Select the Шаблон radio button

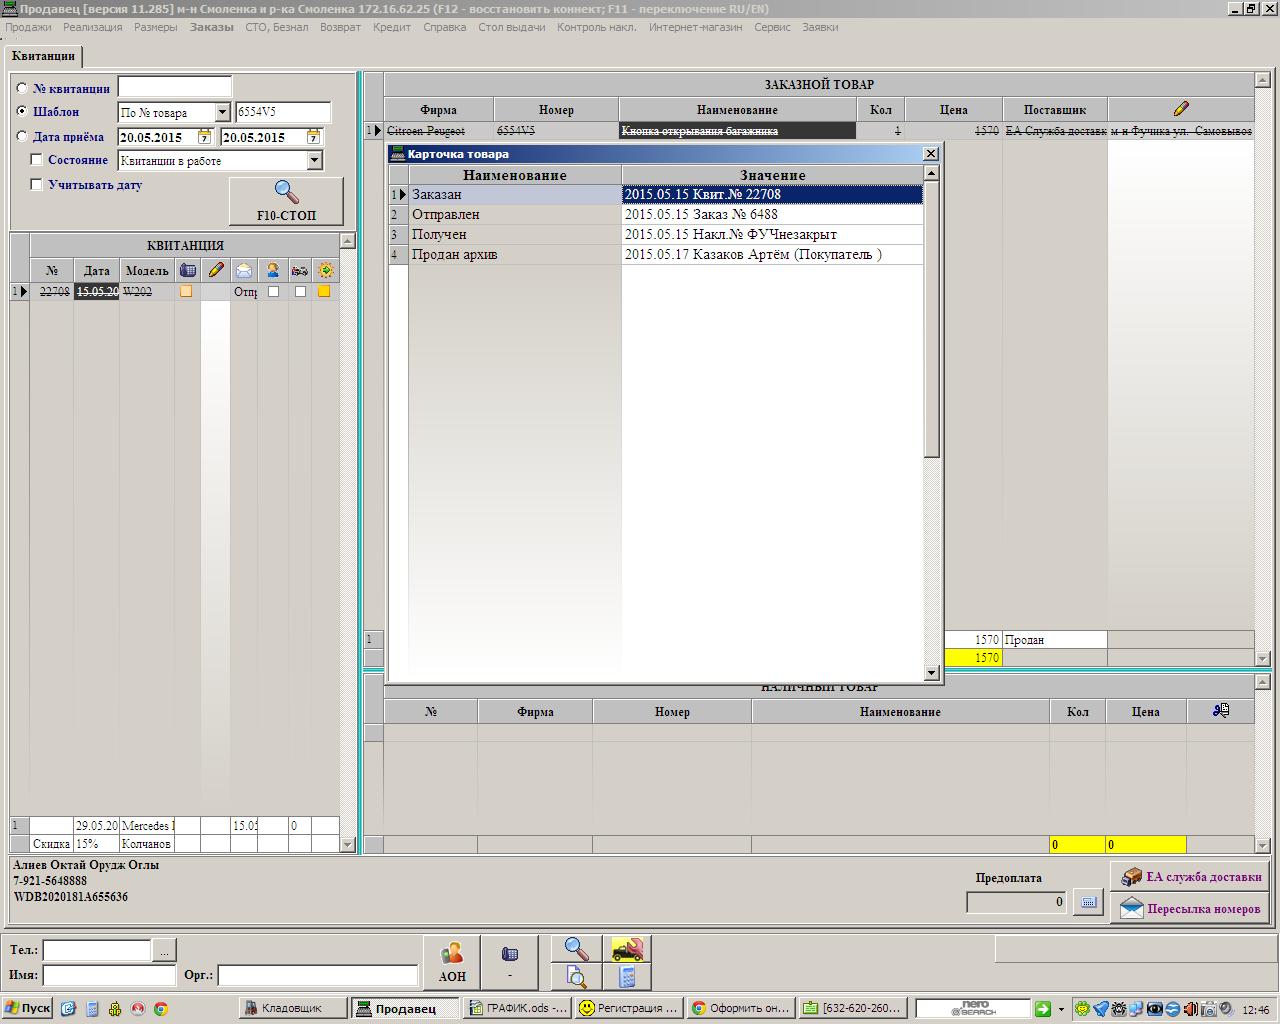click(x=22, y=112)
